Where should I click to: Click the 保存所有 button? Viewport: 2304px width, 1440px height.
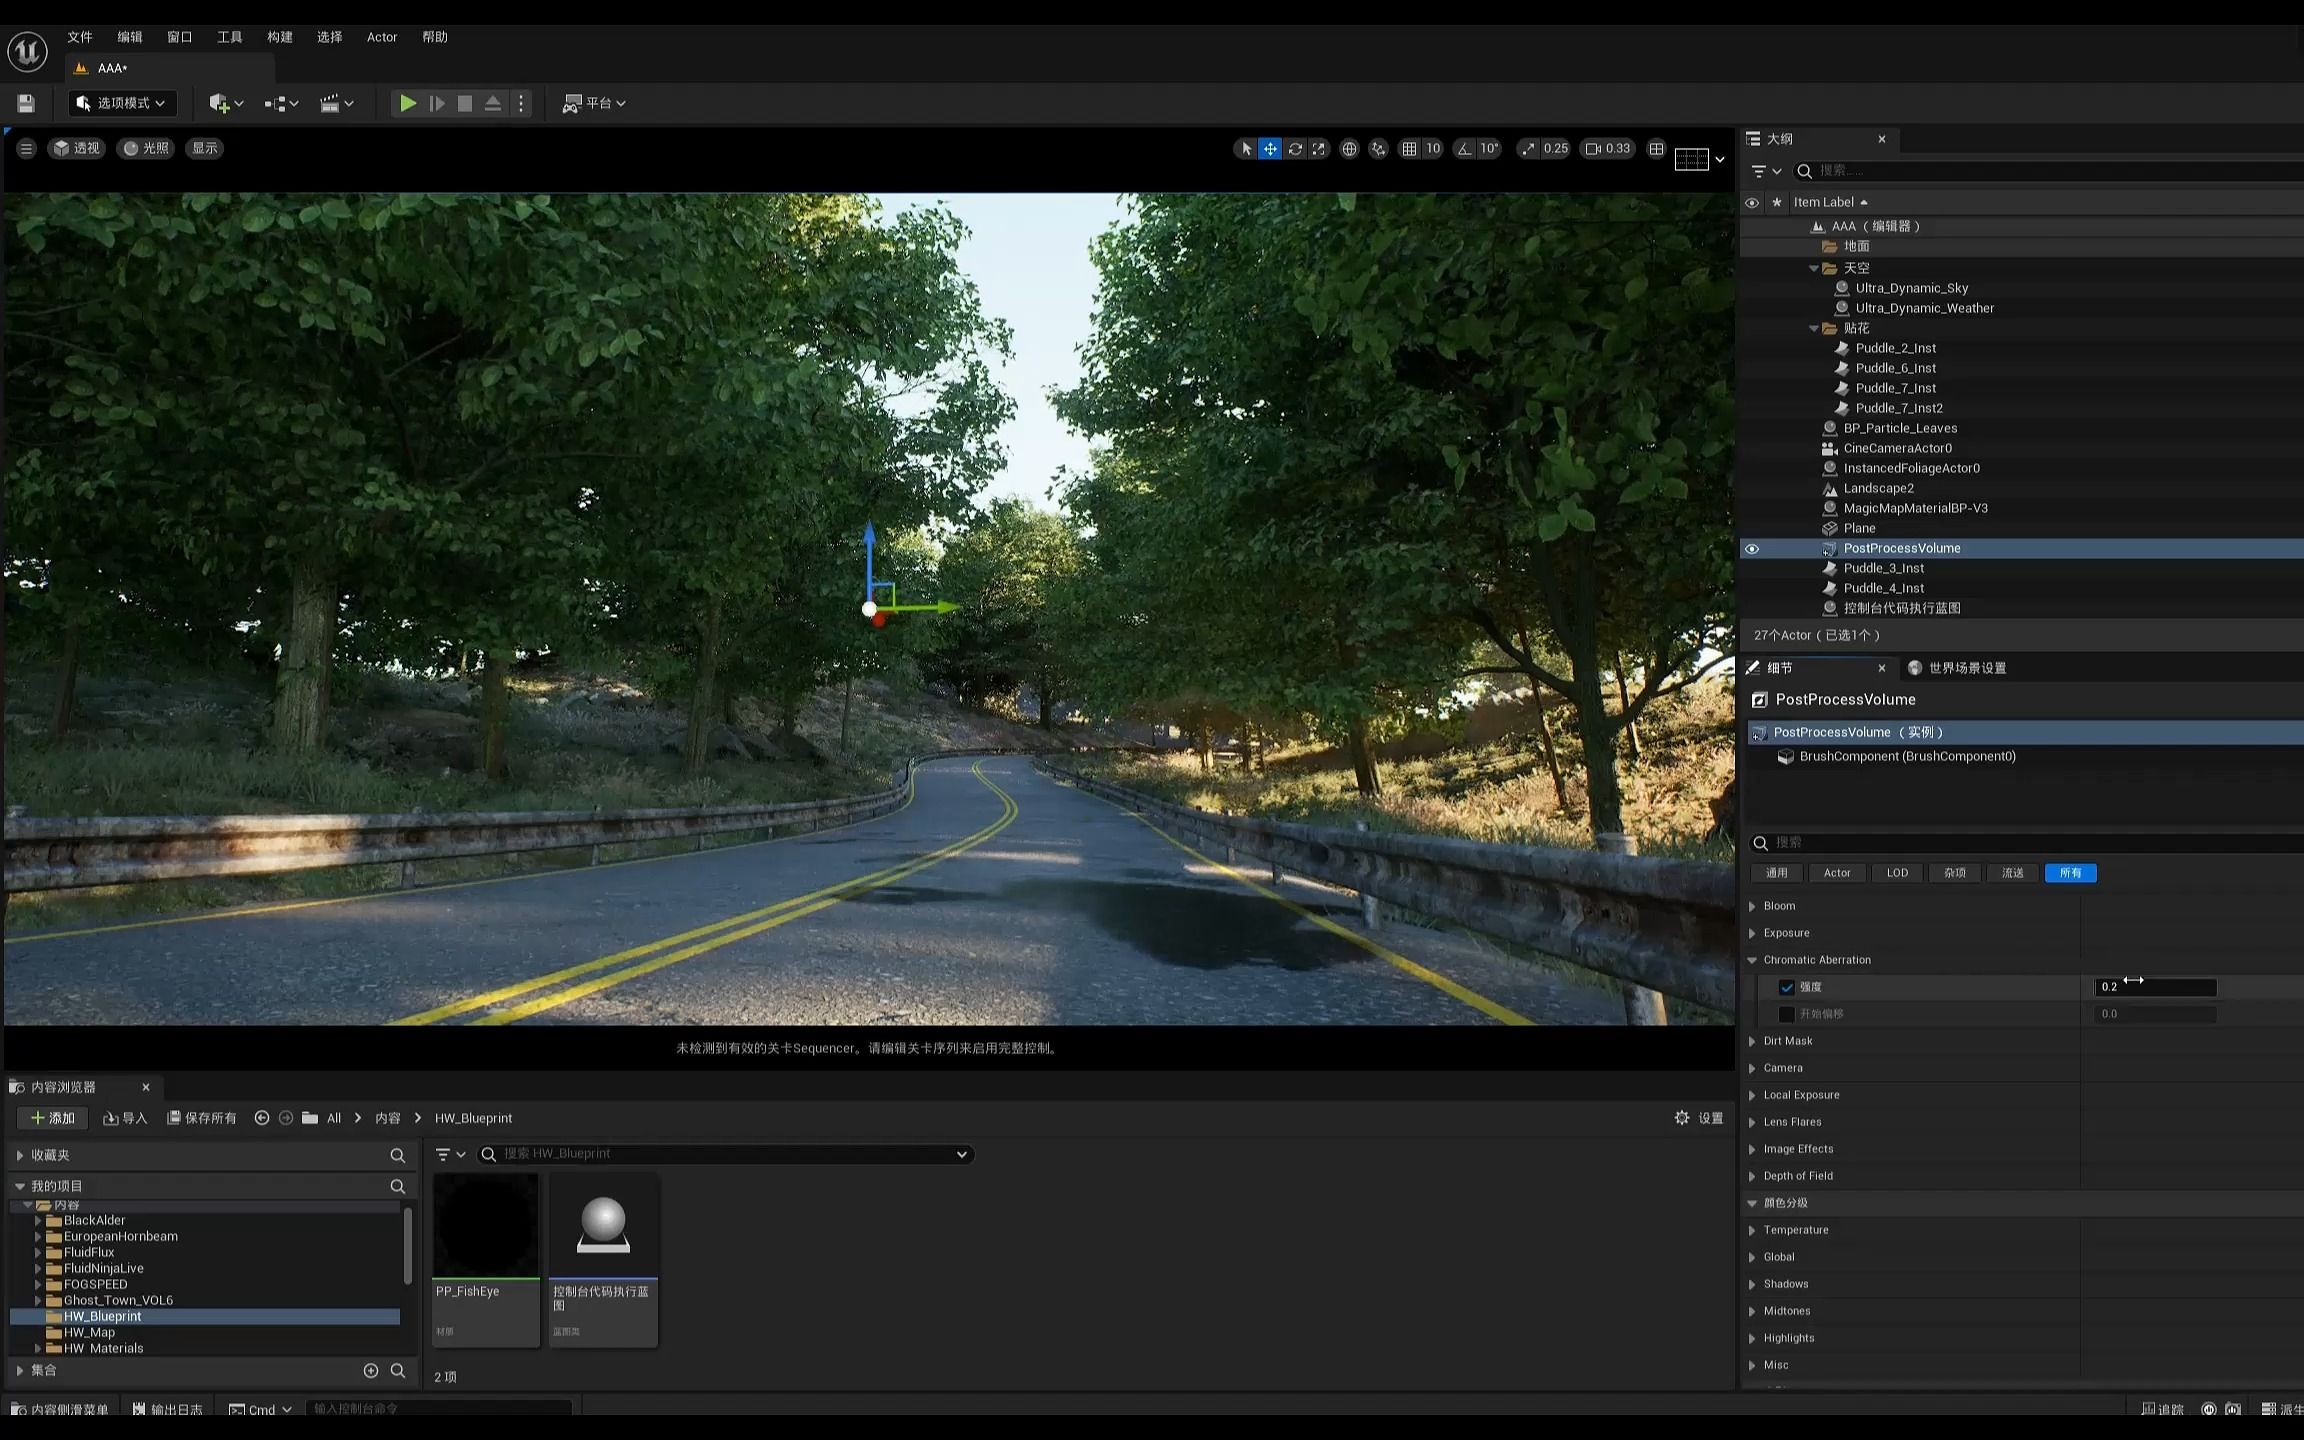click(201, 1118)
